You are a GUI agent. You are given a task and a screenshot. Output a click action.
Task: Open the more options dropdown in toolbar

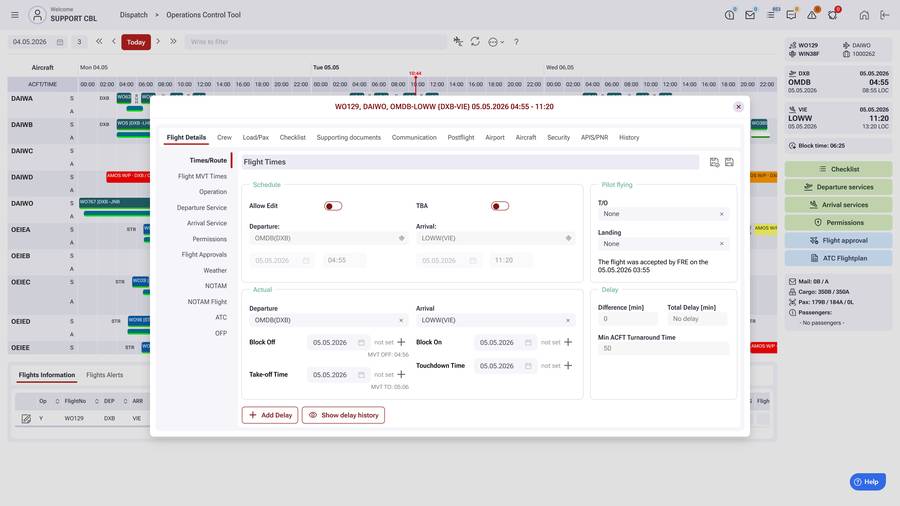(x=496, y=42)
